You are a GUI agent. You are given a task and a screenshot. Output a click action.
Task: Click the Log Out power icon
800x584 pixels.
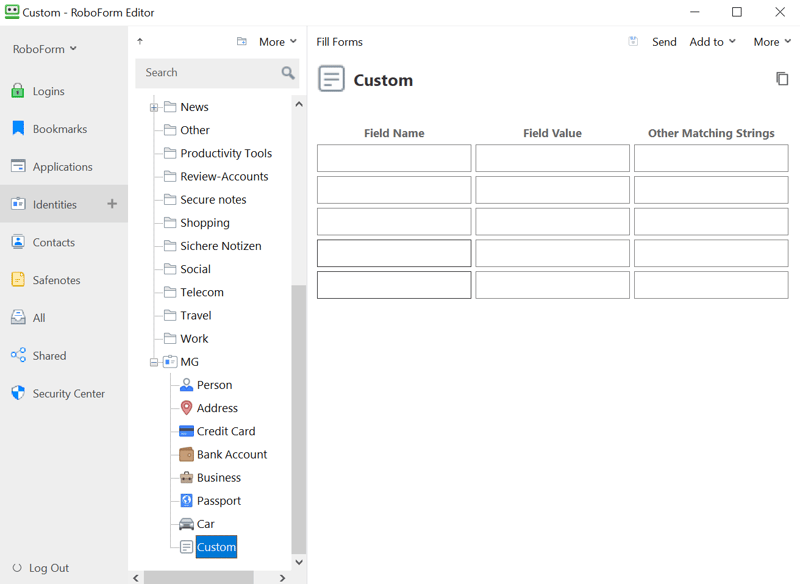[17, 568]
